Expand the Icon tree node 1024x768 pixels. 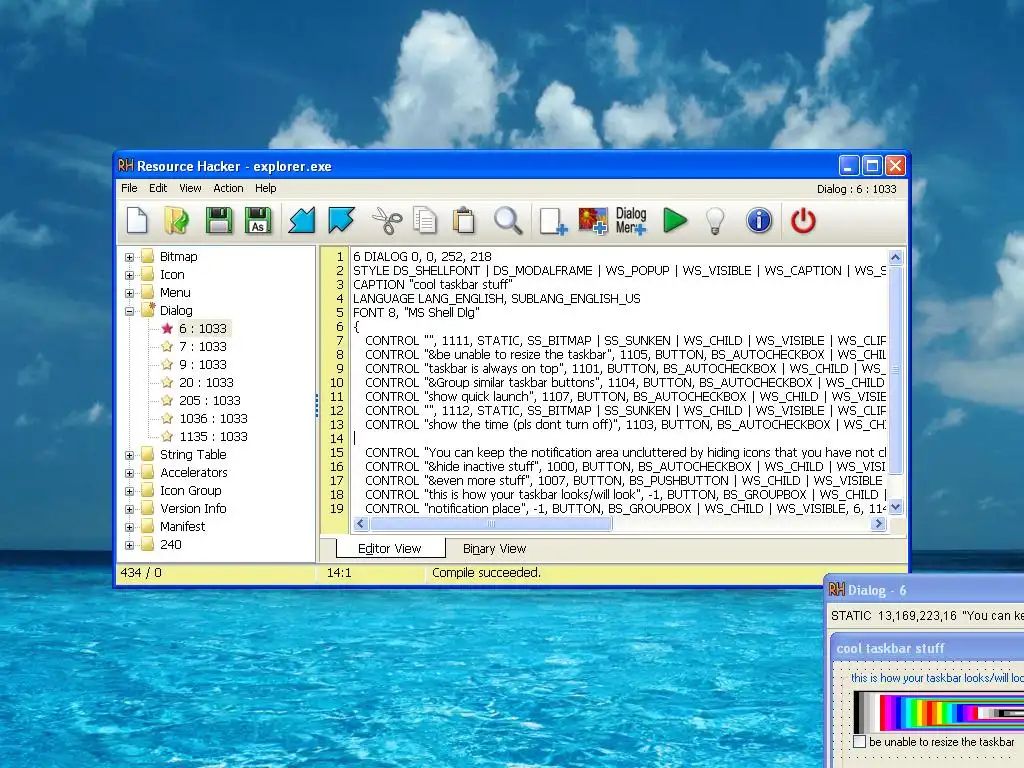pyautogui.click(x=129, y=275)
